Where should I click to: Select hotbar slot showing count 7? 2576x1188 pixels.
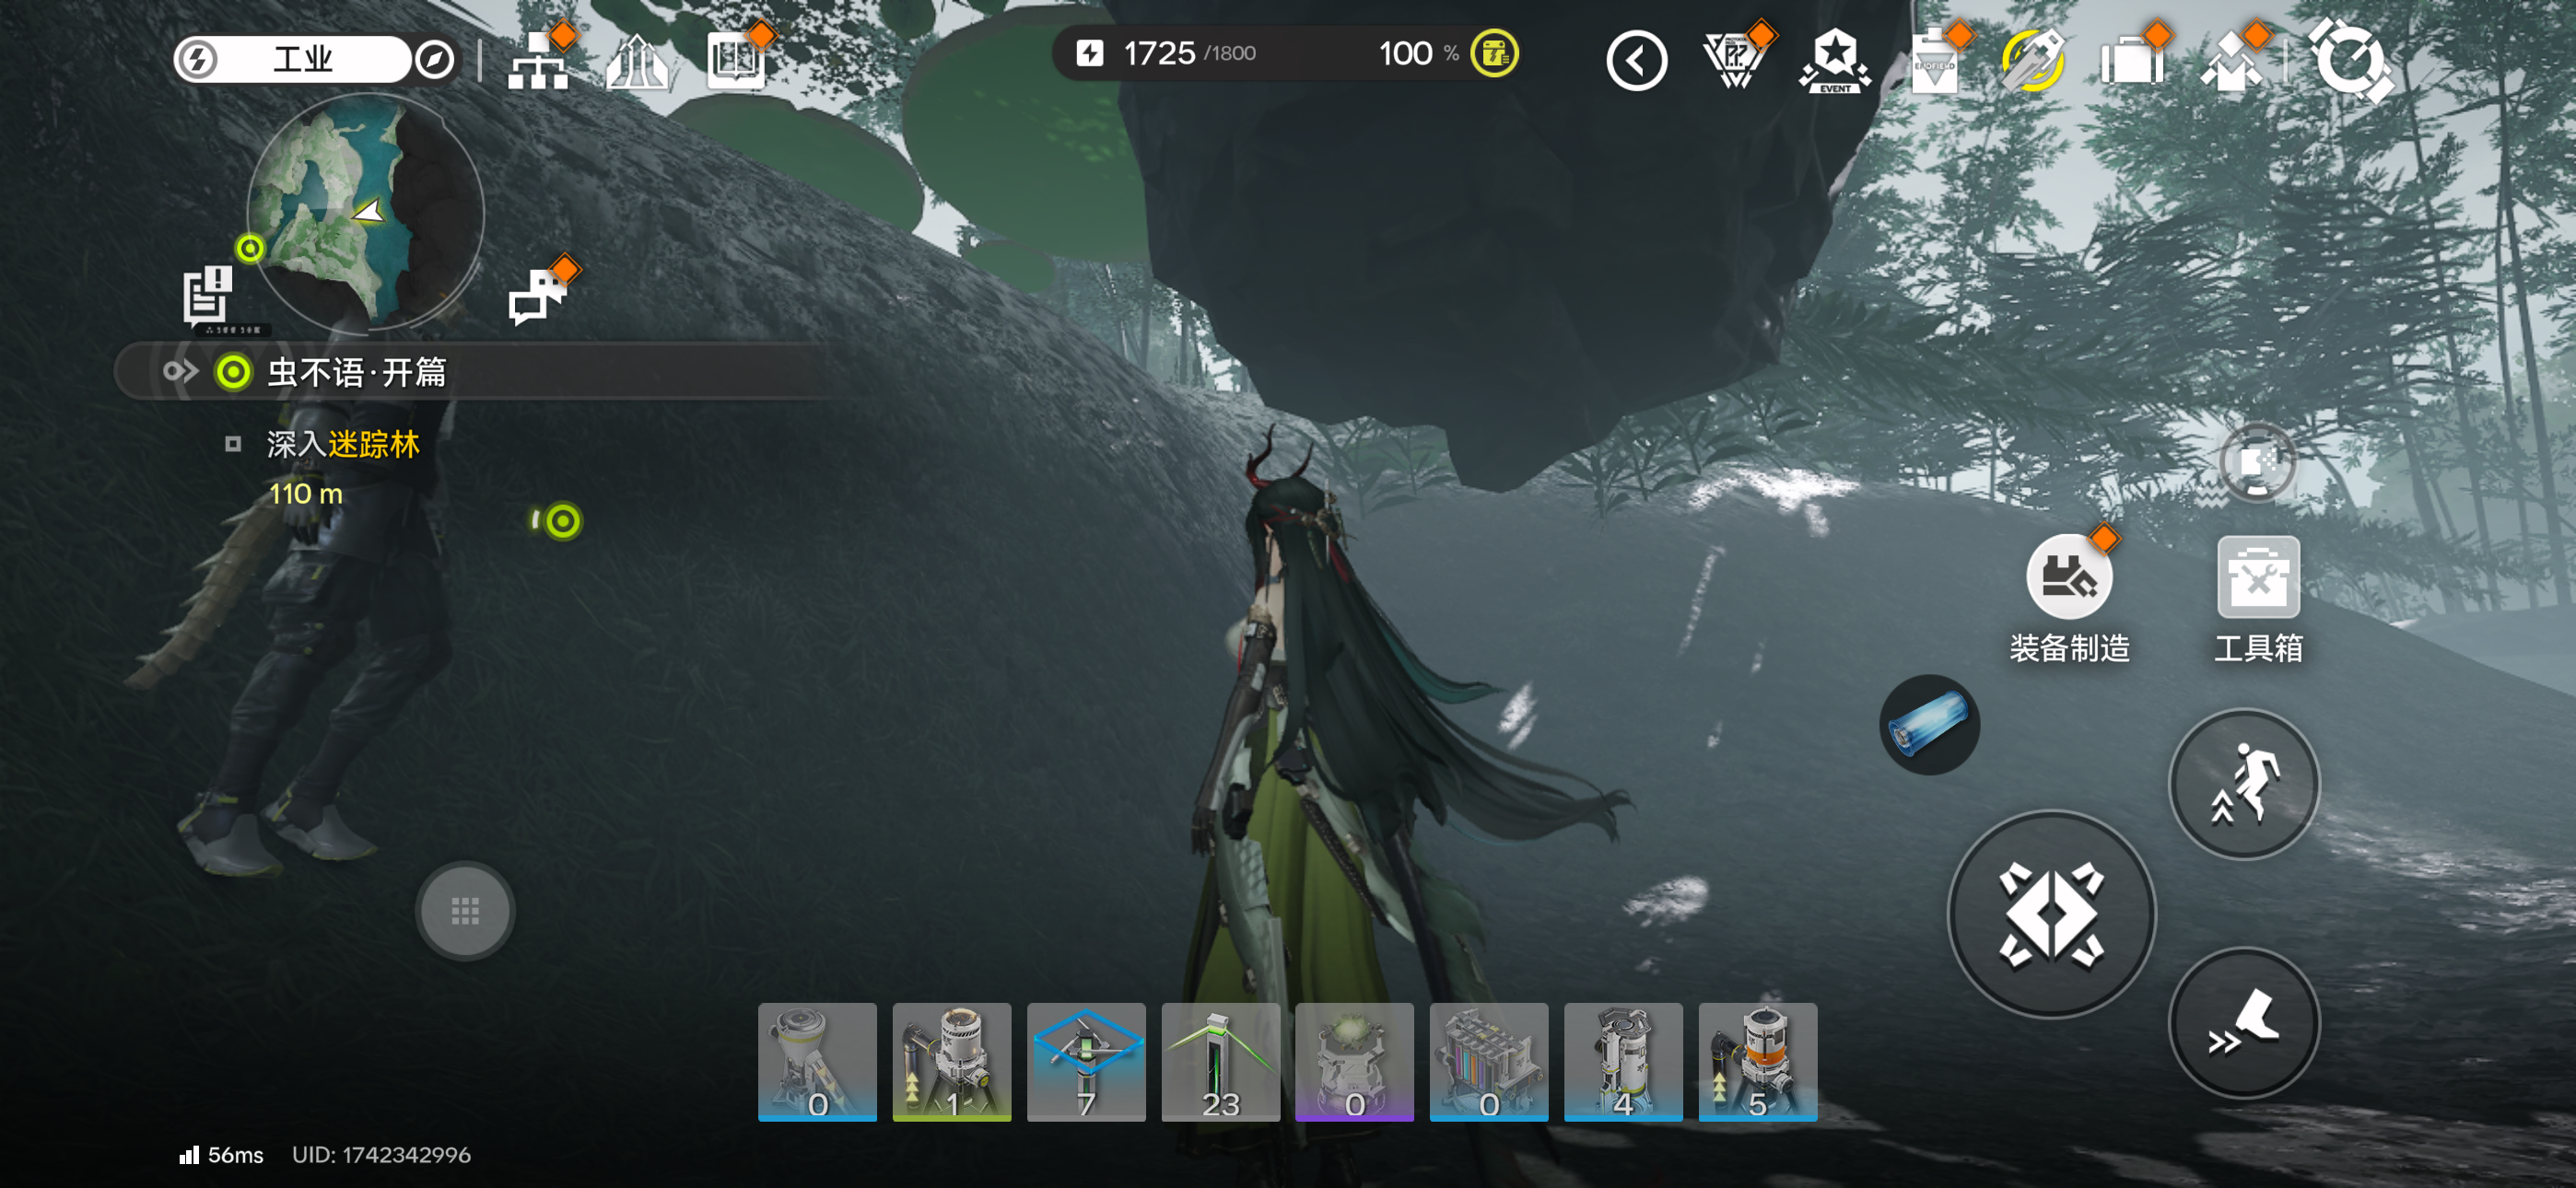(x=1086, y=1062)
